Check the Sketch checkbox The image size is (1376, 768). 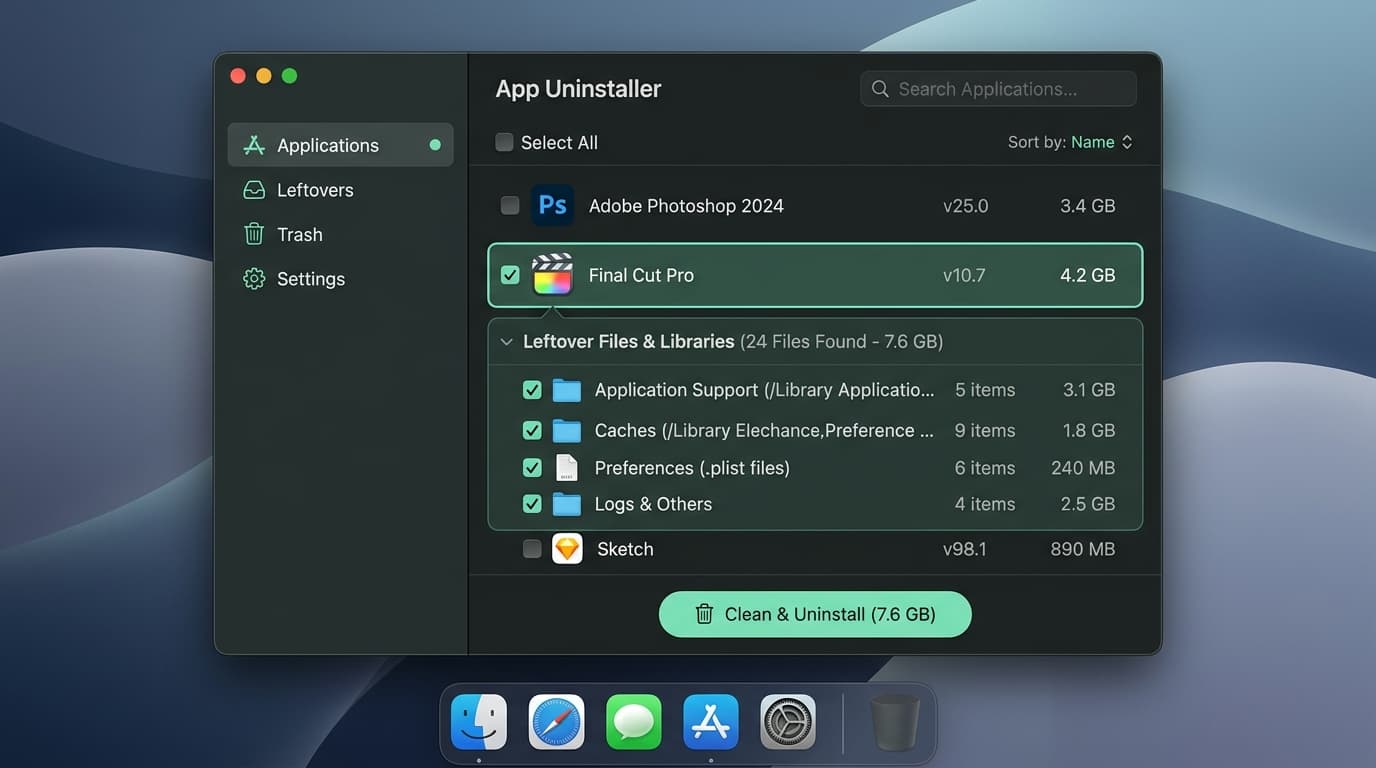click(x=532, y=549)
